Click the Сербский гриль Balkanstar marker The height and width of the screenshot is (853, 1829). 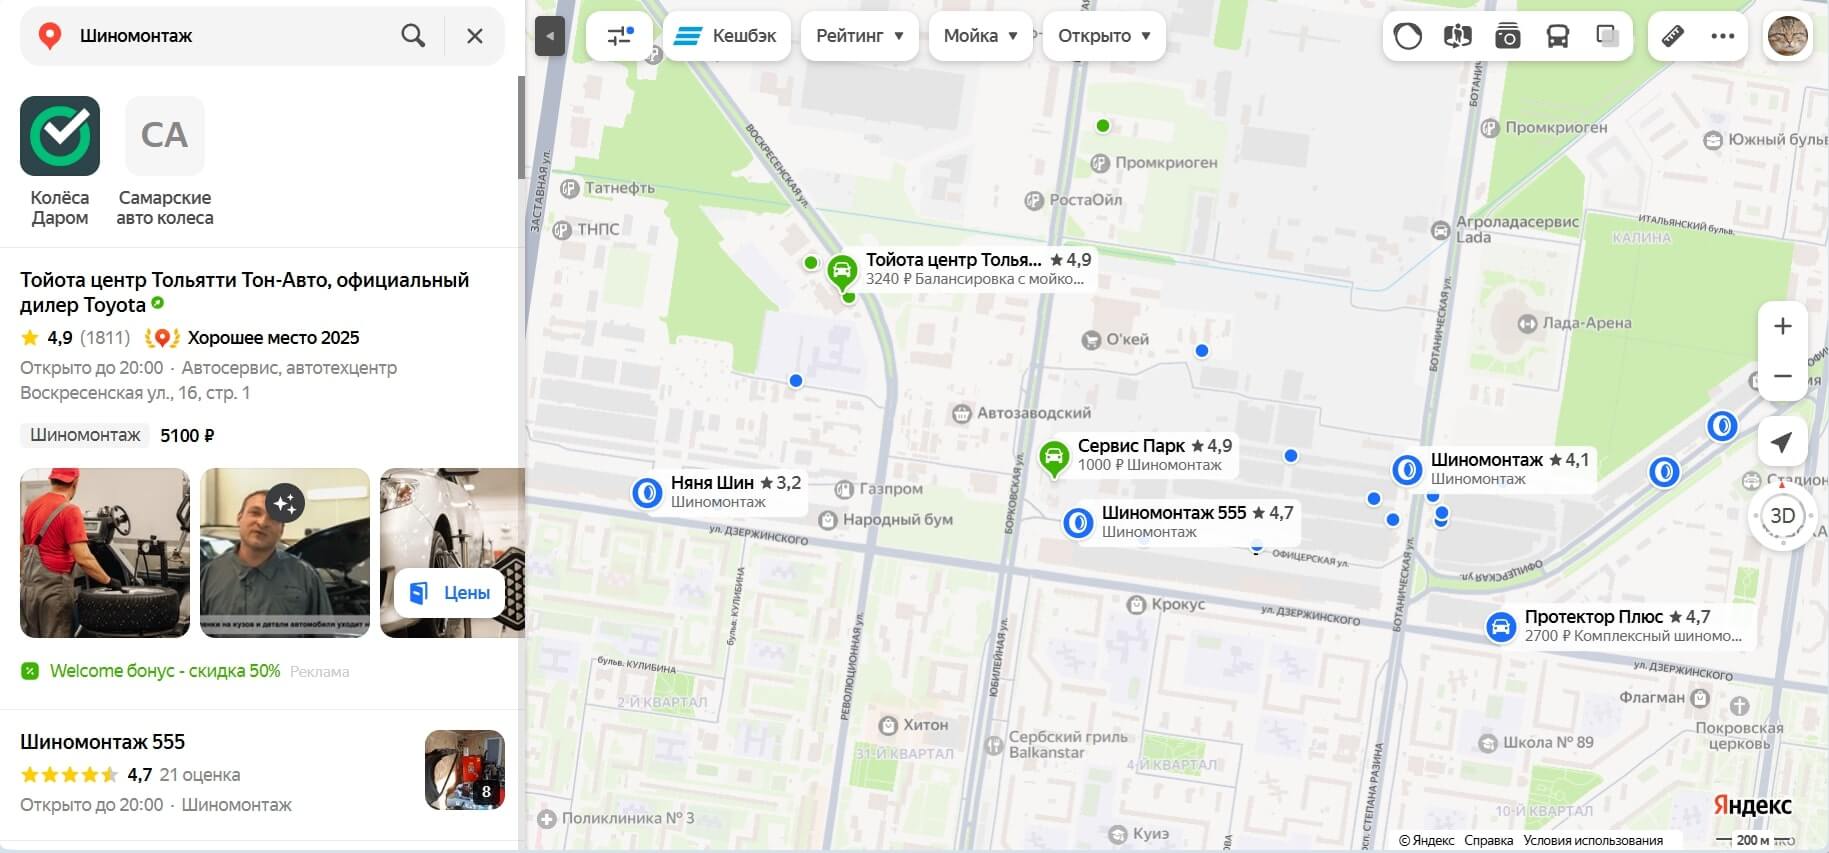994,745
